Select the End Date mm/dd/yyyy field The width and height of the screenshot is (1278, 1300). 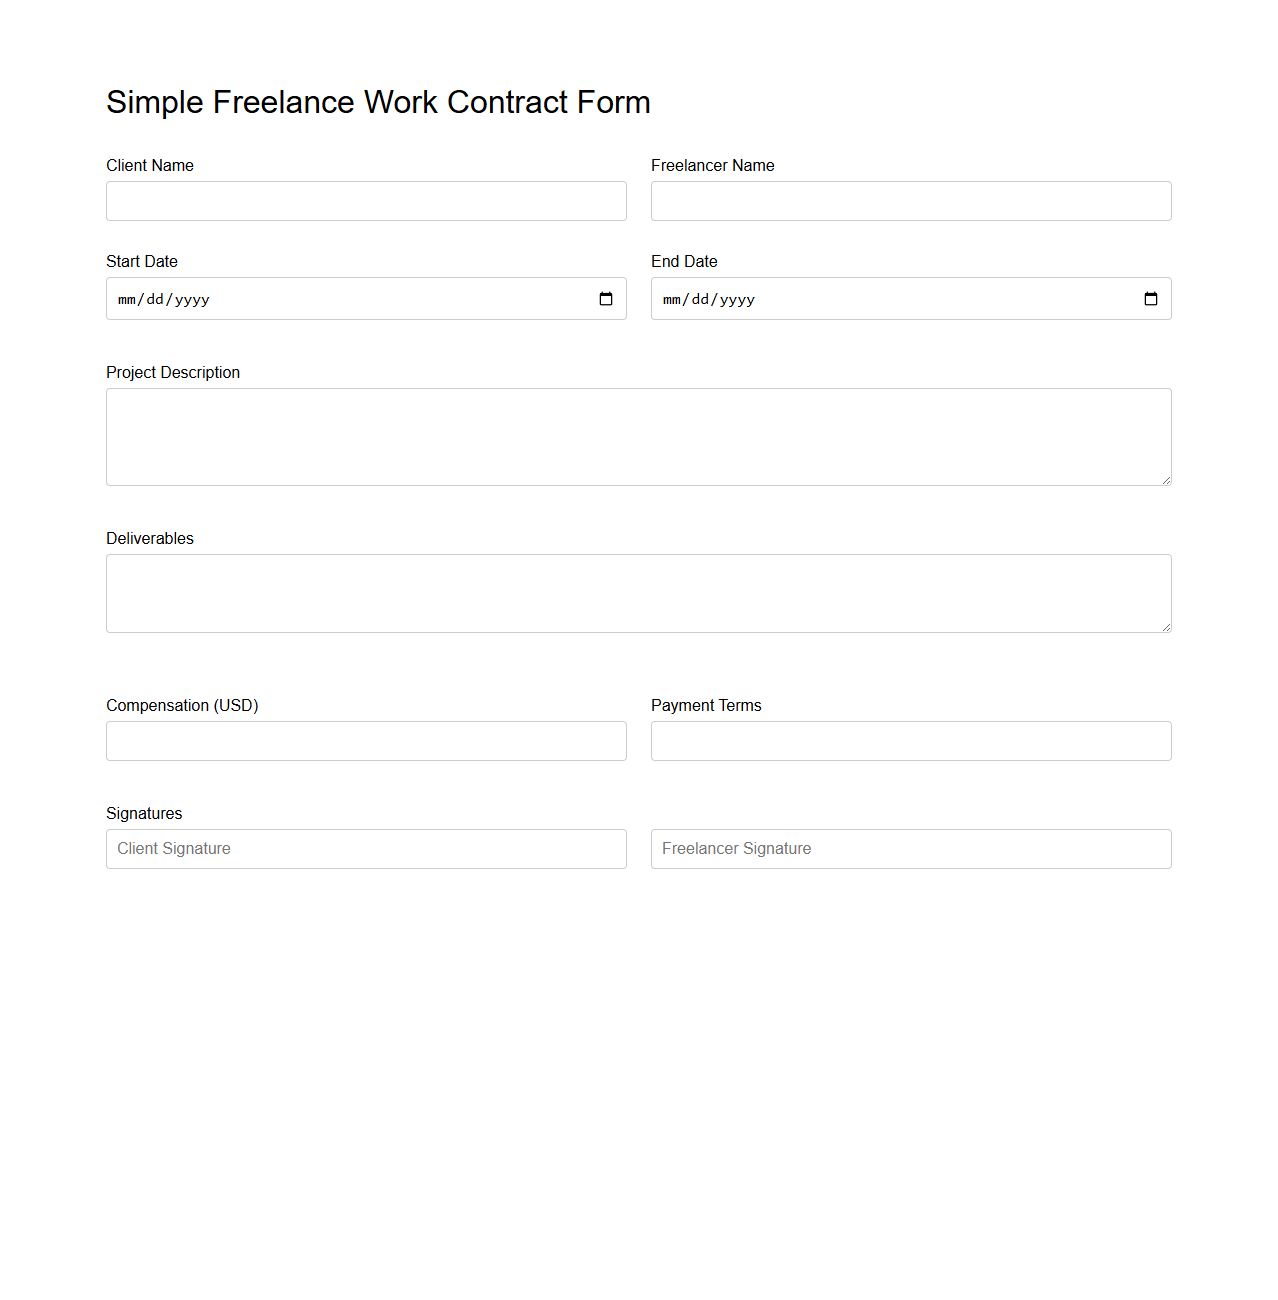coord(850,298)
